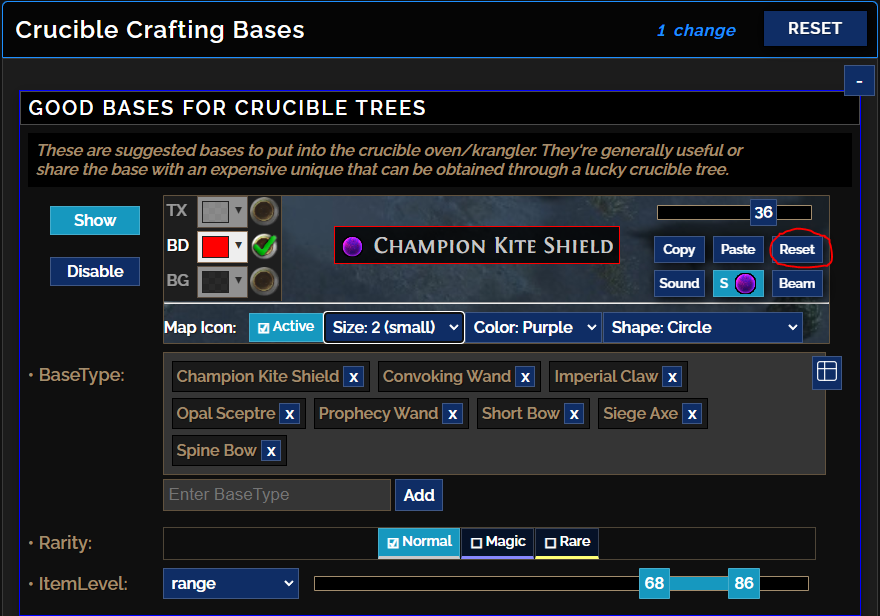Remove Champion Kite Shield via its x icon
This screenshot has height=616, width=880.
354,377
